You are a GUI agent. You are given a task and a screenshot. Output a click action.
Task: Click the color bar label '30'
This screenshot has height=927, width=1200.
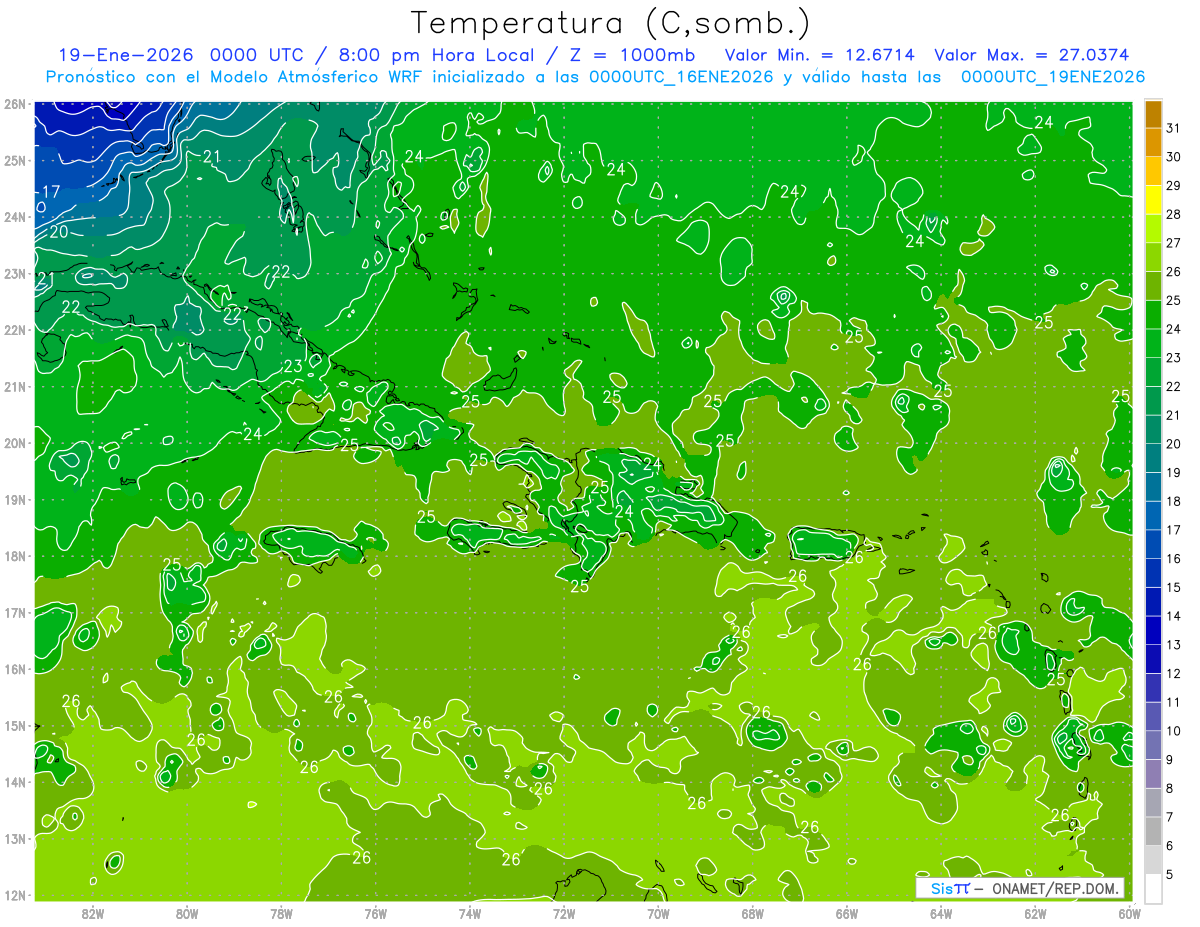coord(1173,157)
